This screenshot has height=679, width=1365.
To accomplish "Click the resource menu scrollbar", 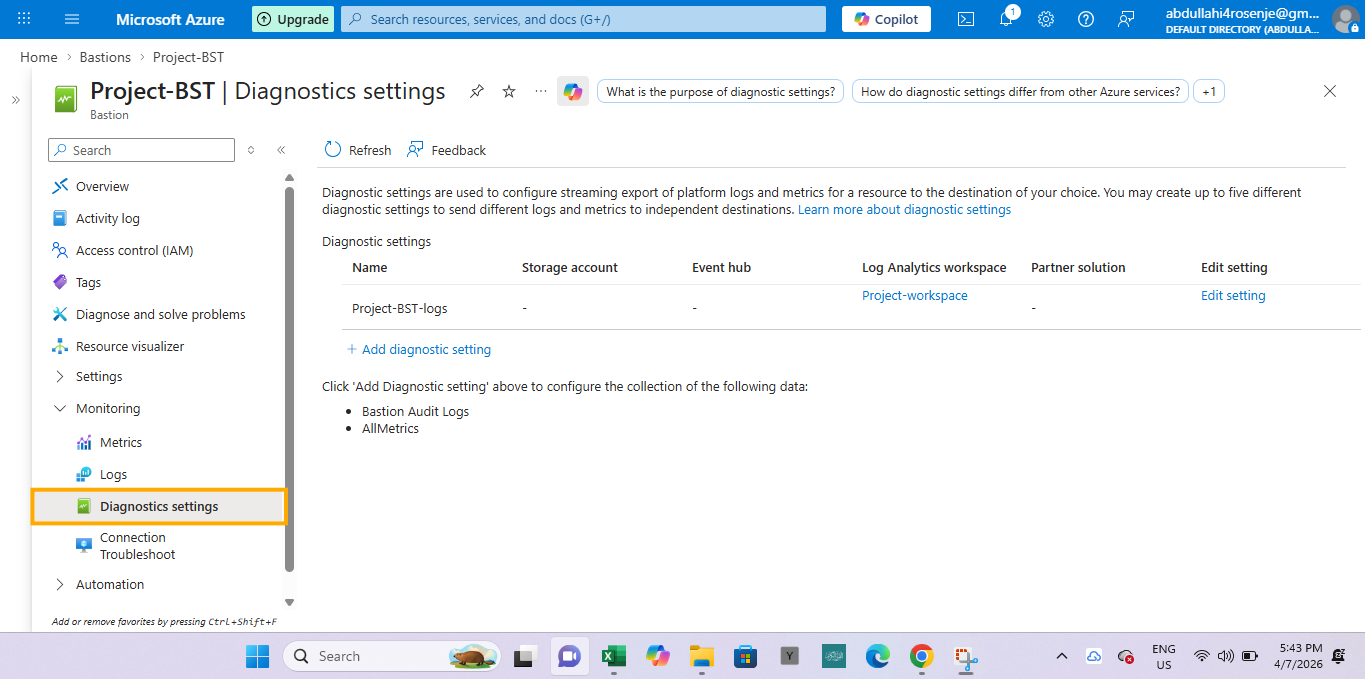I will (290, 380).
